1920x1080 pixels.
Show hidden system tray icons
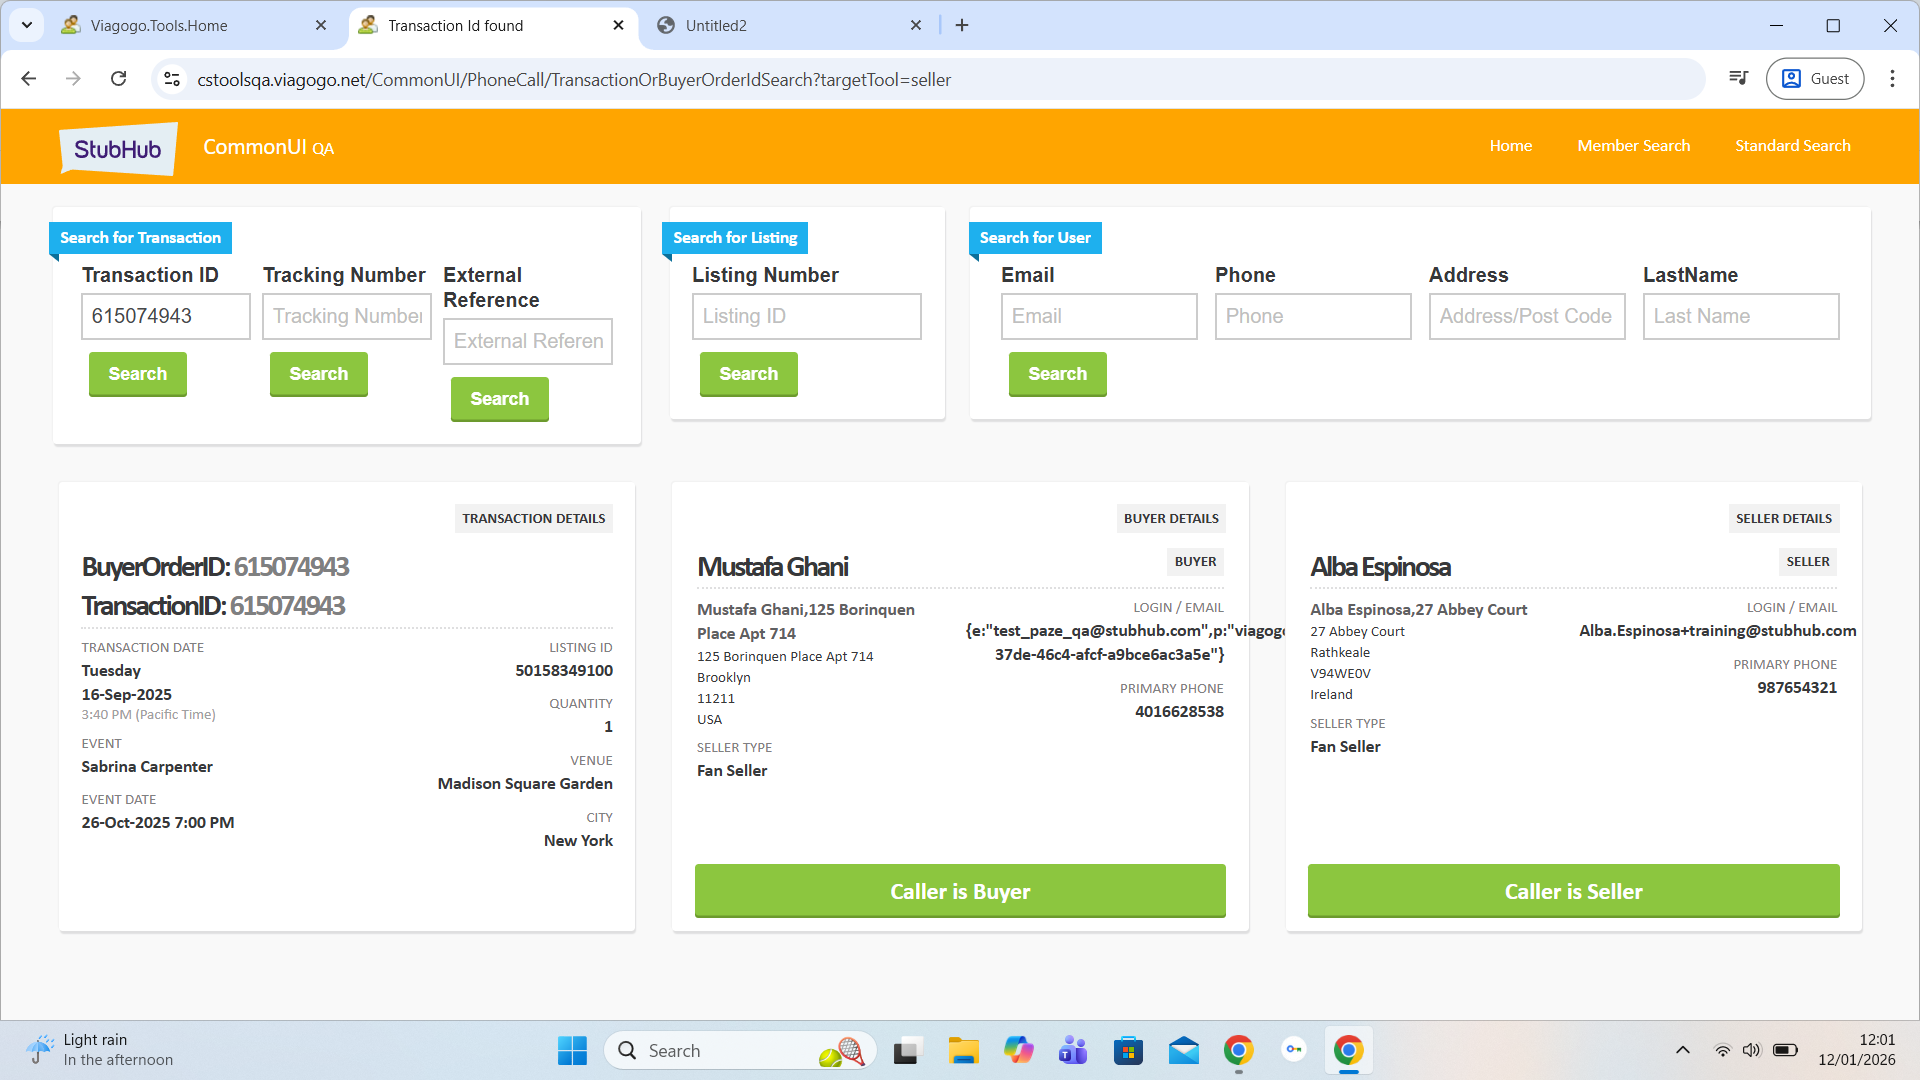pyautogui.click(x=1683, y=1050)
